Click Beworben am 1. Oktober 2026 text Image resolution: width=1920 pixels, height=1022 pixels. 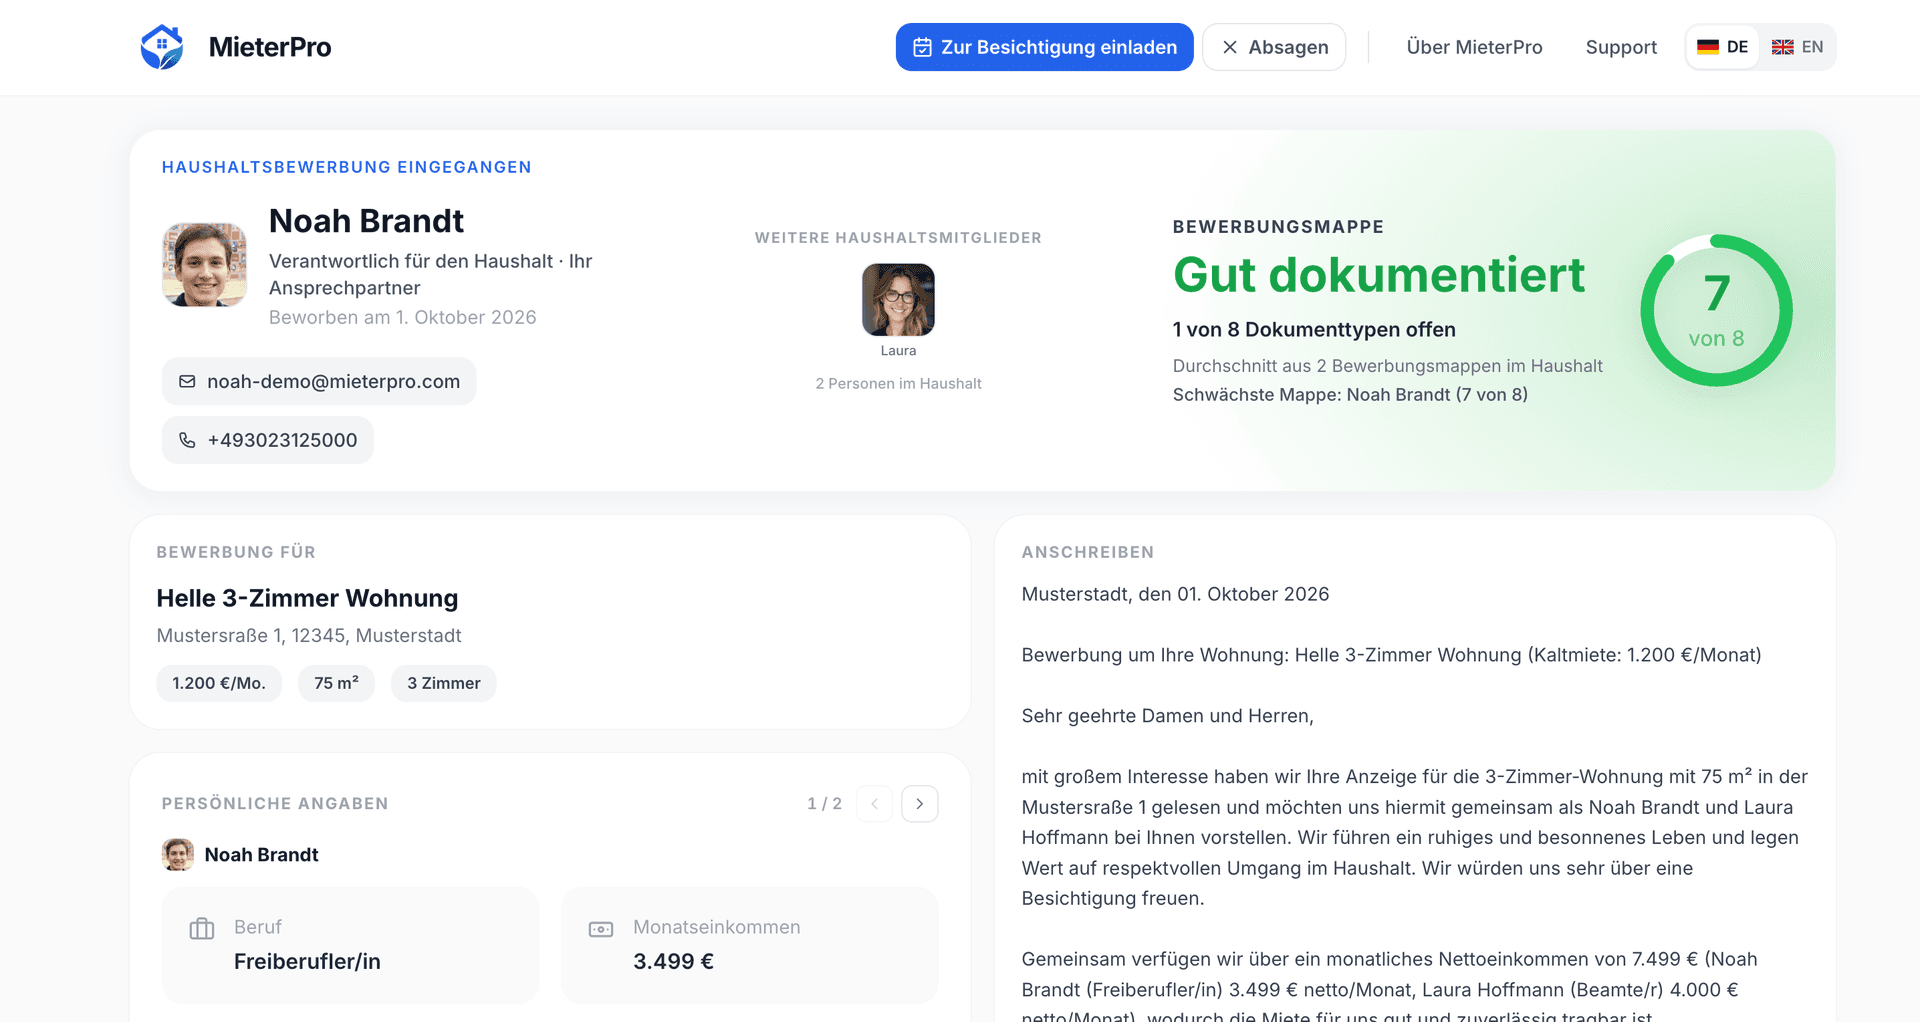[x=403, y=317]
